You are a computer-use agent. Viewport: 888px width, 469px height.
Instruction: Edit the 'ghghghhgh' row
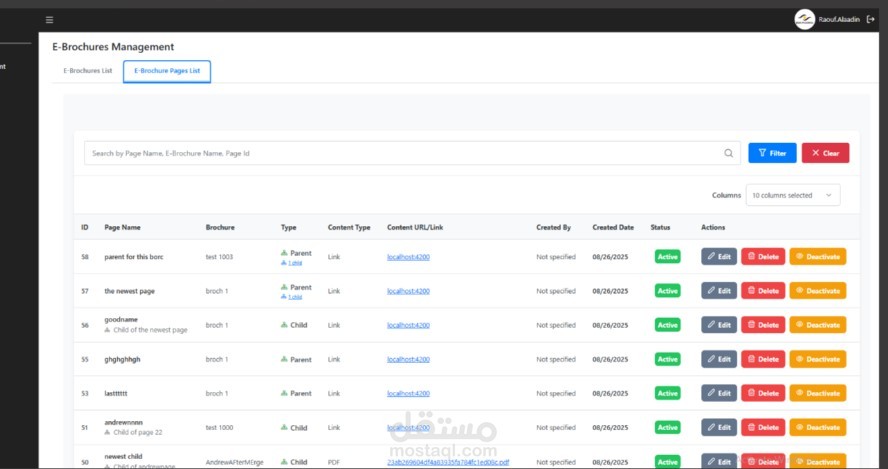point(719,359)
